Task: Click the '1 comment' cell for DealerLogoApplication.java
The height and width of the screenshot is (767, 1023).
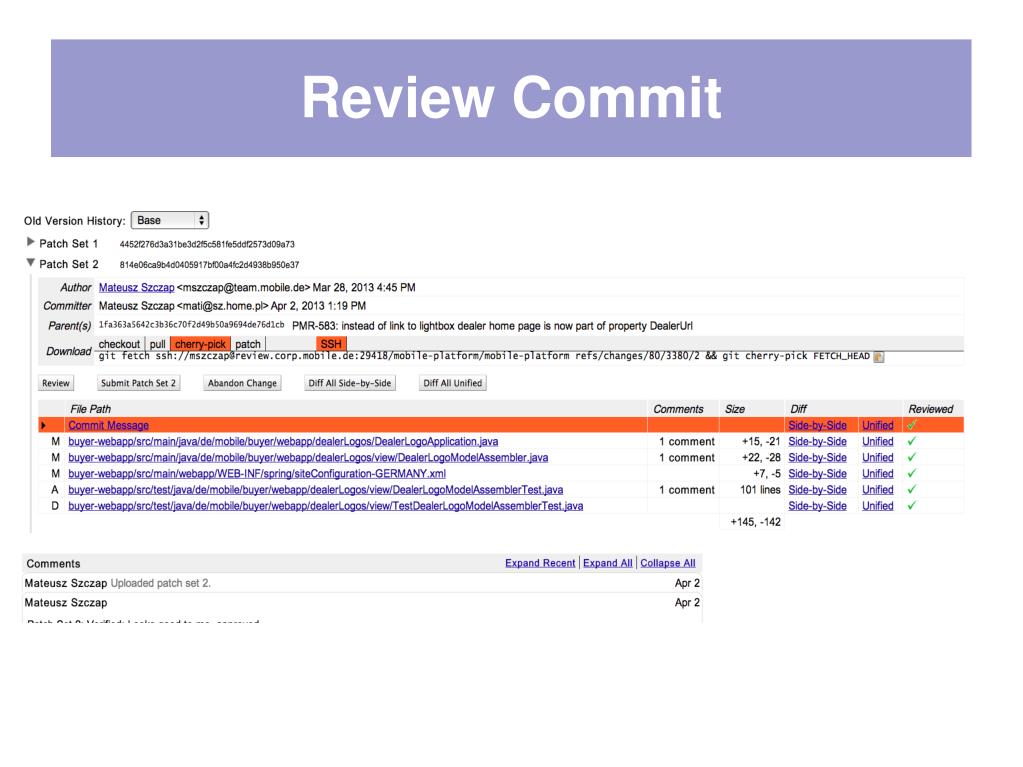Action: coord(686,442)
